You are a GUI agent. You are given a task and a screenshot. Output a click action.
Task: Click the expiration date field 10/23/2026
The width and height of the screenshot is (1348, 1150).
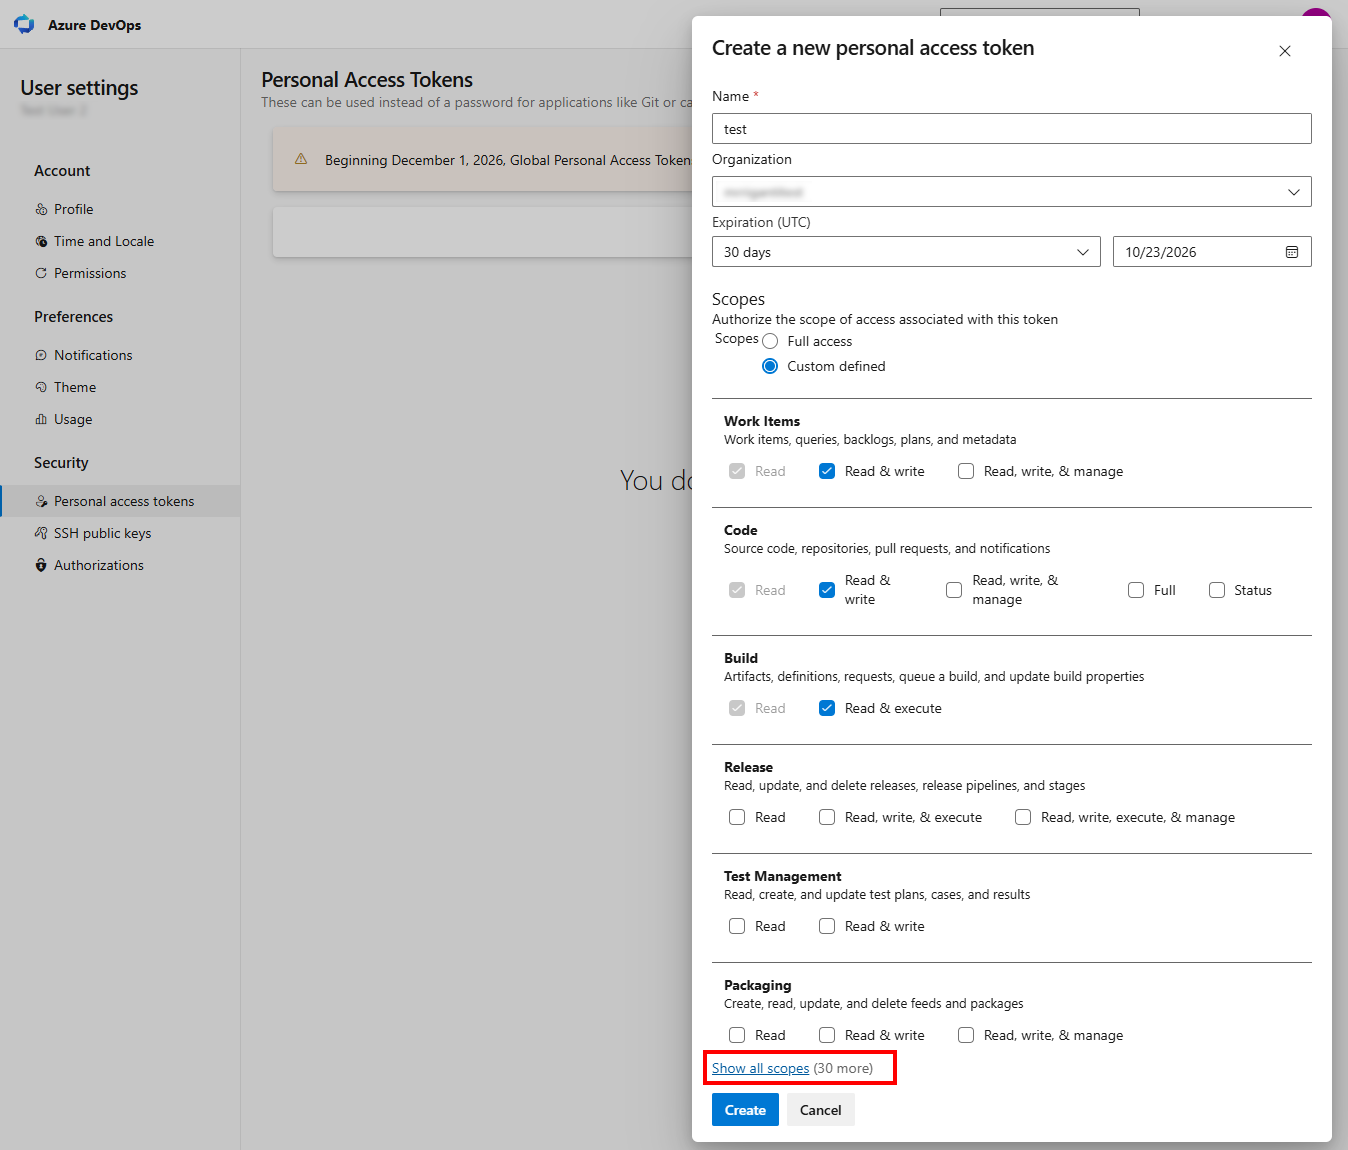click(1212, 252)
